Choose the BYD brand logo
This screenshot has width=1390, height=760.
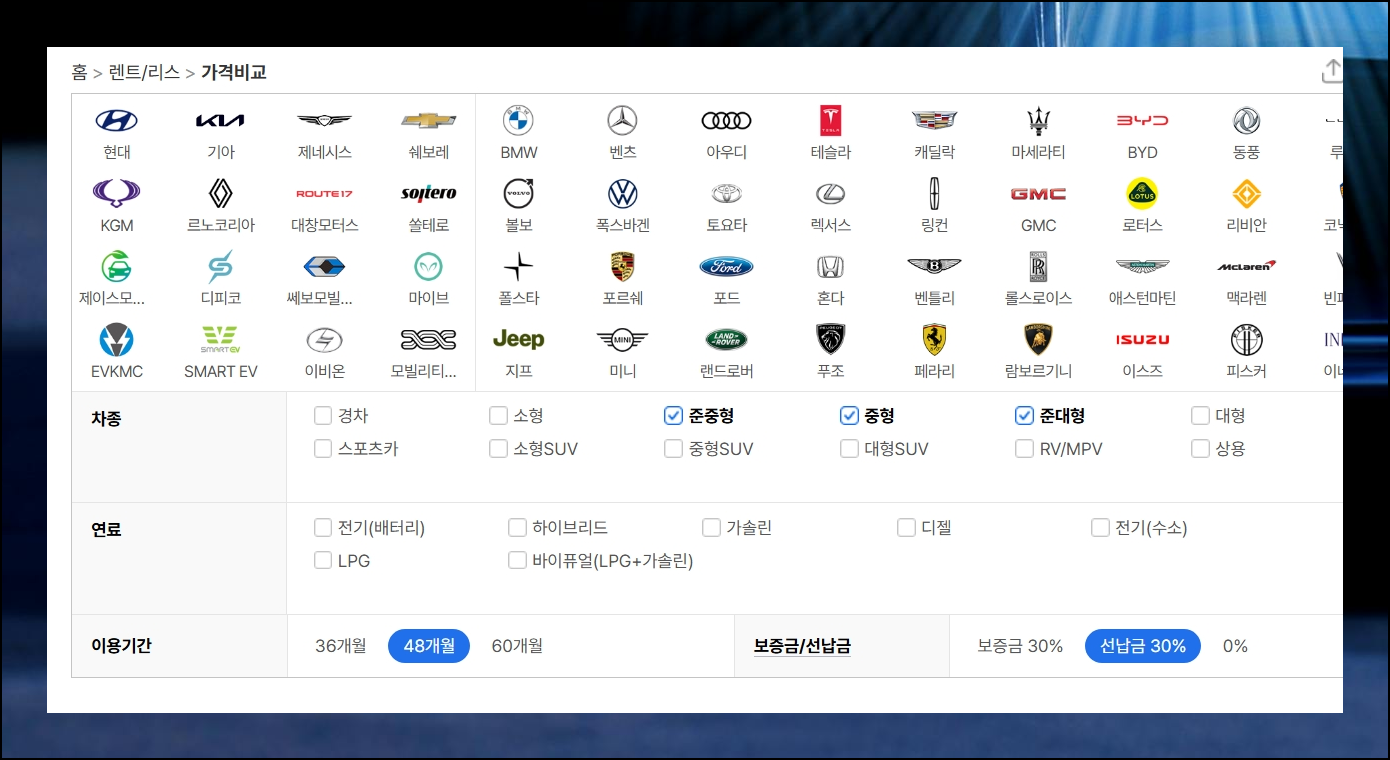[x=1142, y=121]
